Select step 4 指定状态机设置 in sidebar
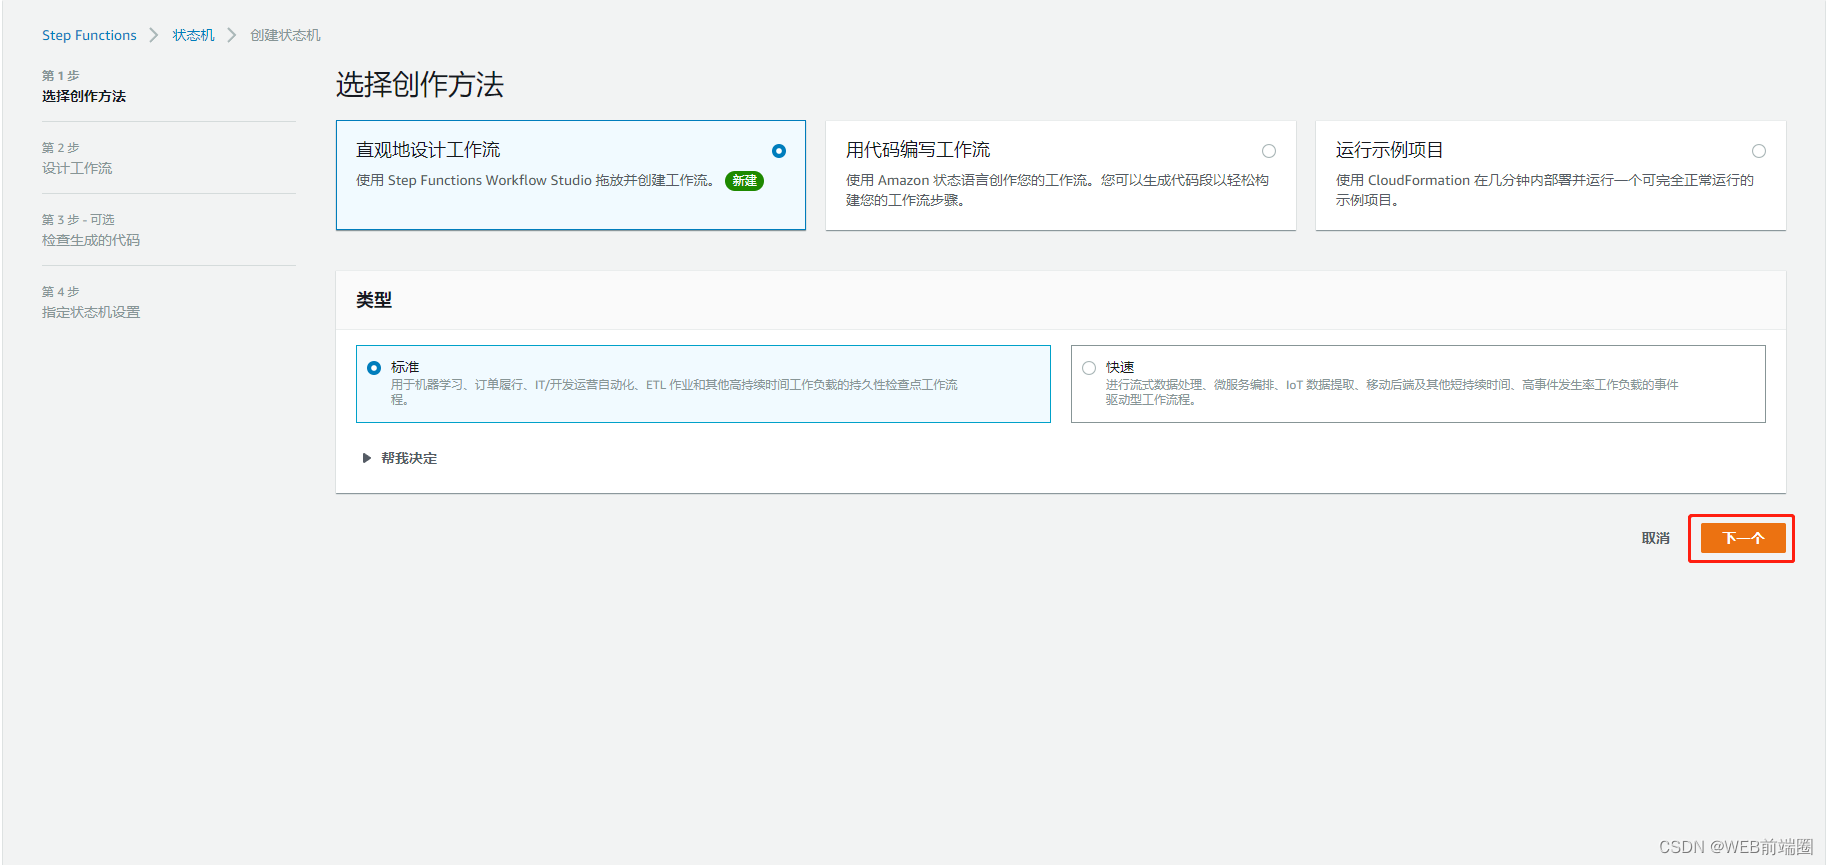The width and height of the screenshot is (1828, 865). coord(91,312)
